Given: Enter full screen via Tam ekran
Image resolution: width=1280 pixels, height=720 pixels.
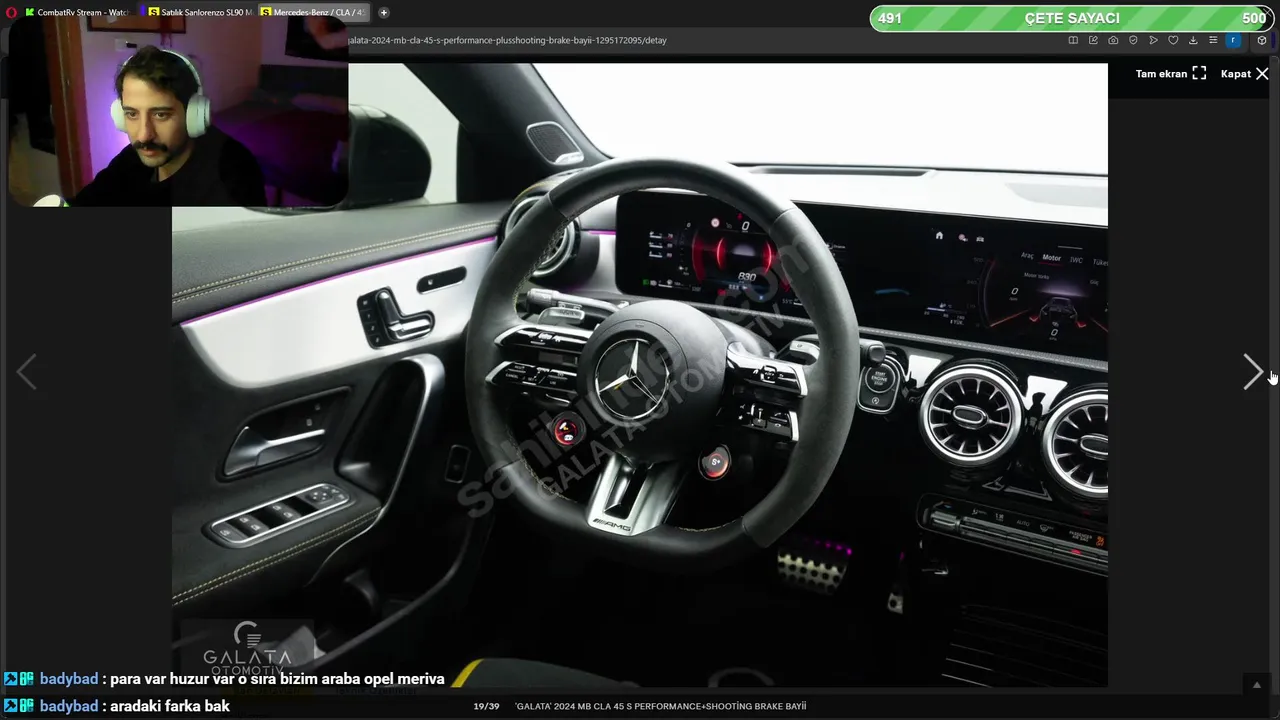Looking at the screenshot, I should pyautogui.click(x=1171, y=73).
